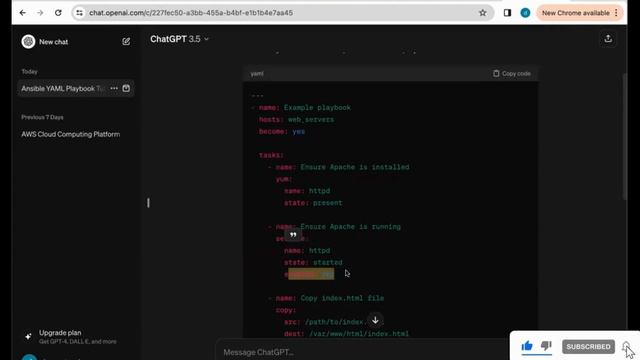Click the 'state: started' line
Viewport: 640px width, 360px height.
tap(313, 262)
